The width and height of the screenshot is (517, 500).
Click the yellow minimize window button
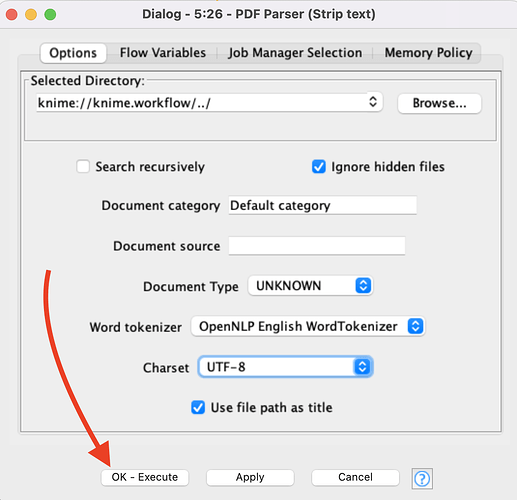31,15
